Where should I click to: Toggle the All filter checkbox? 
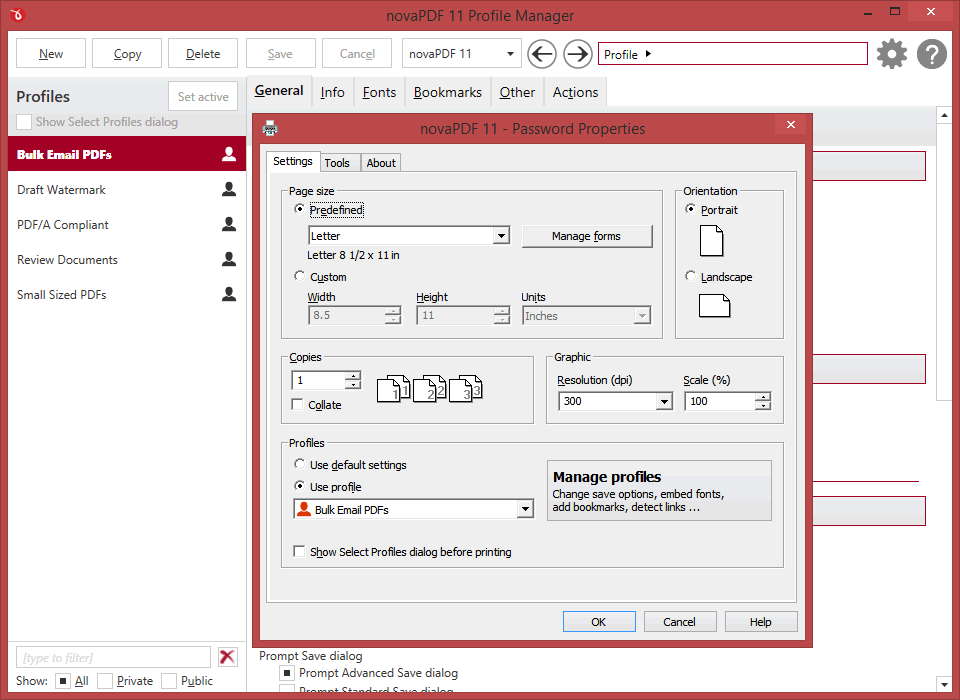[62, 680]
